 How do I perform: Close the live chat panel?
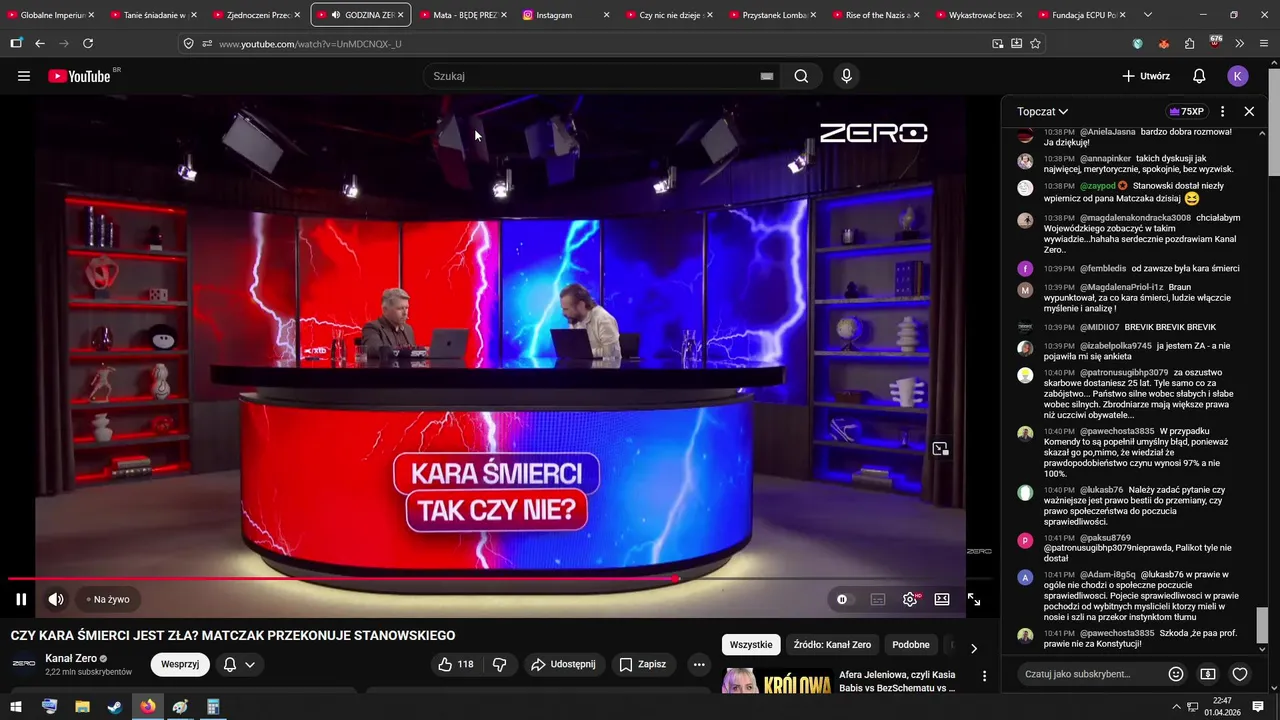point(1249,112)
